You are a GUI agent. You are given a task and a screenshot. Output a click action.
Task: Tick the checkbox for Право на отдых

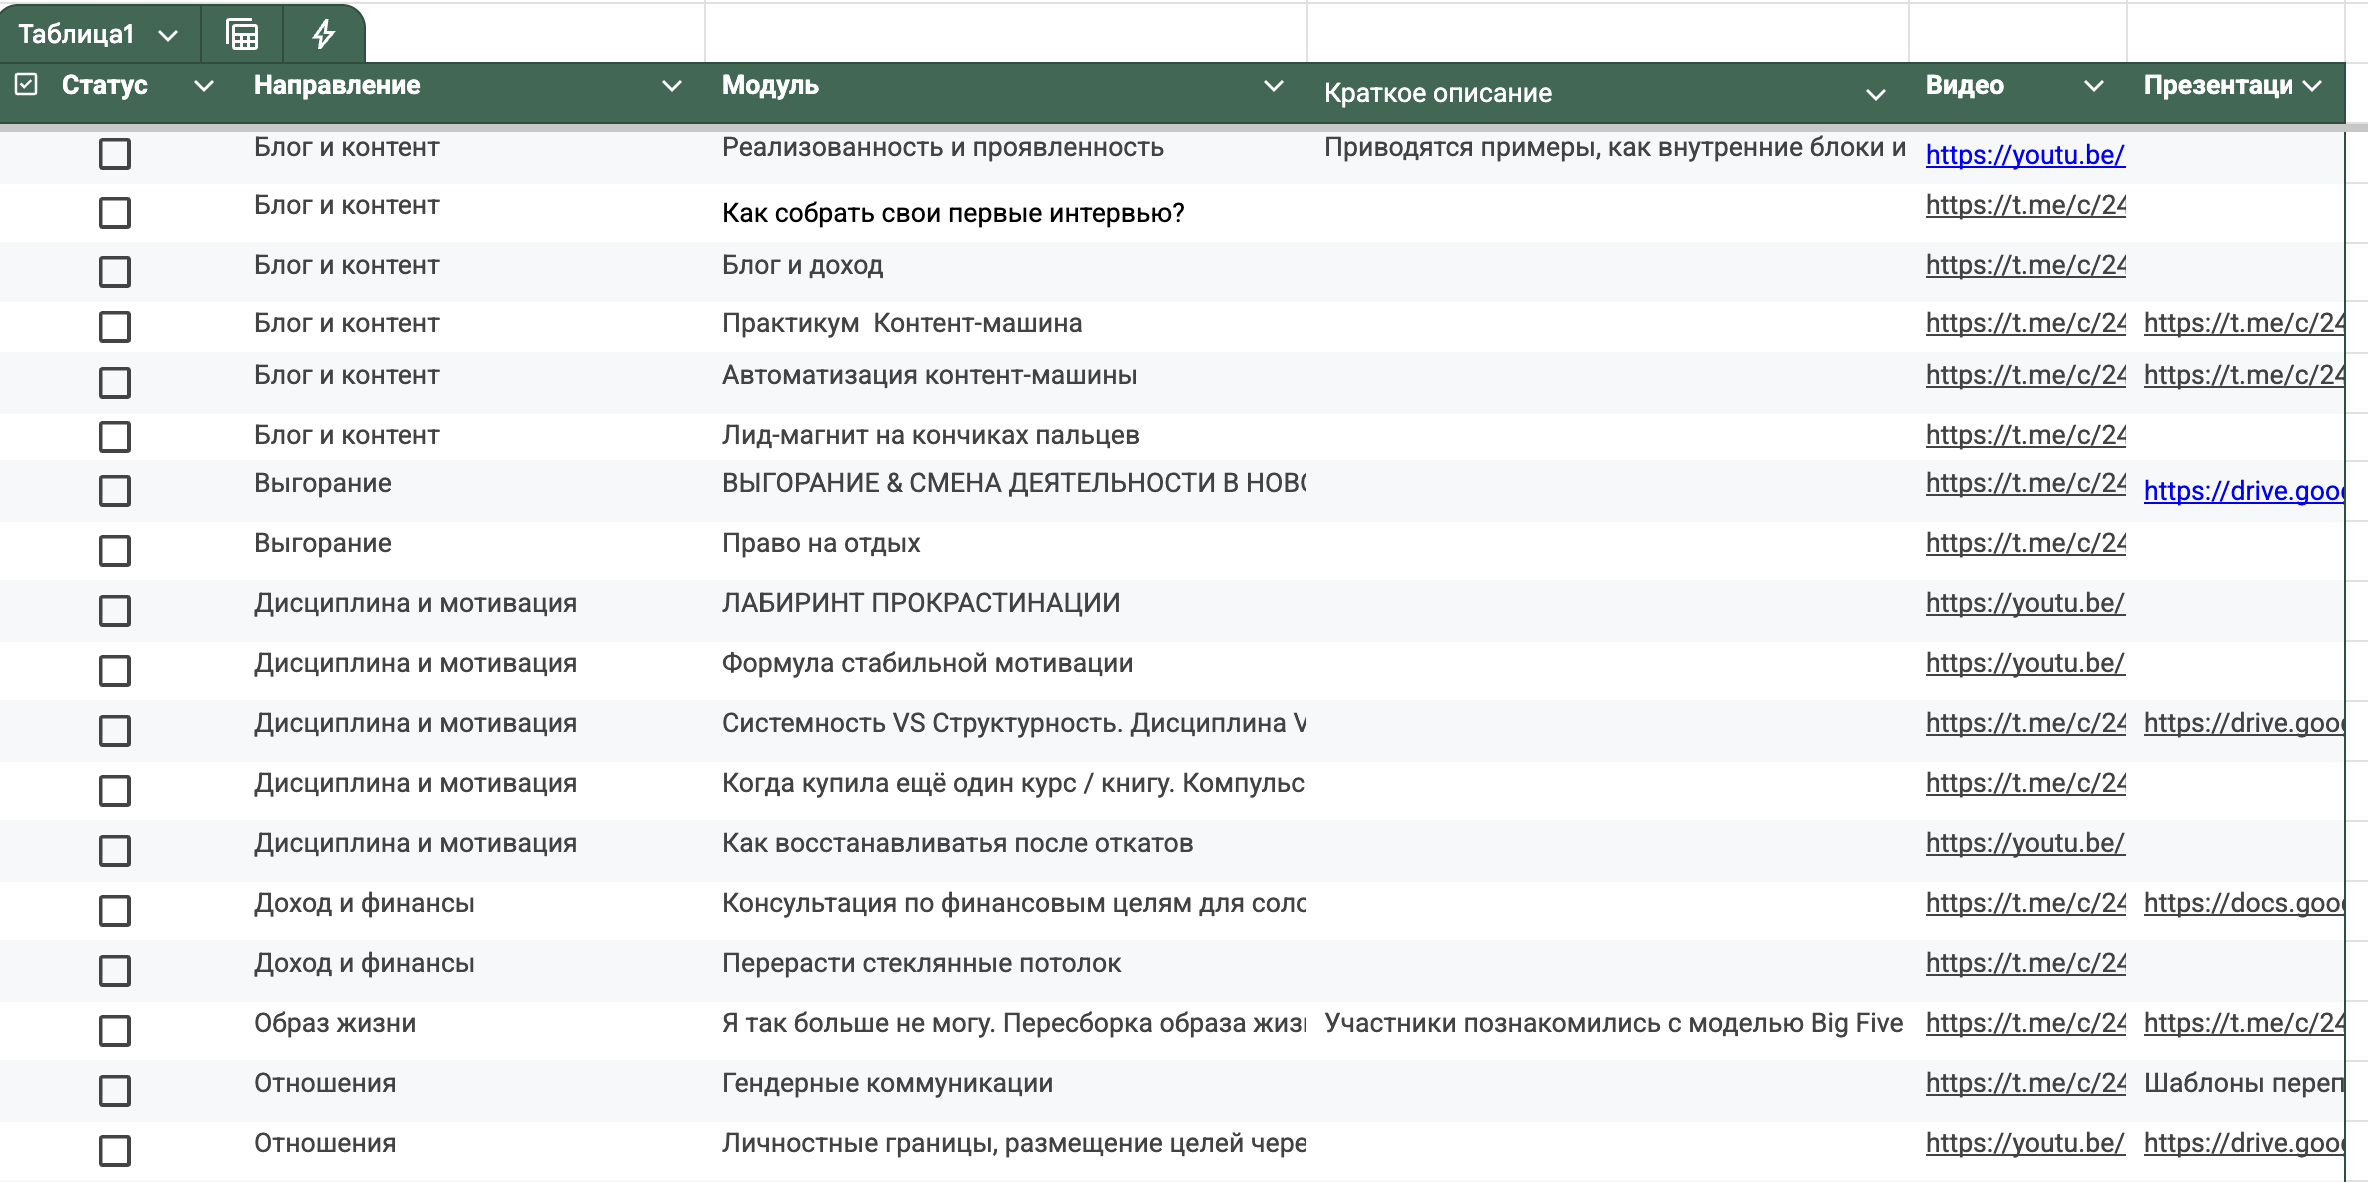[115, 550]
